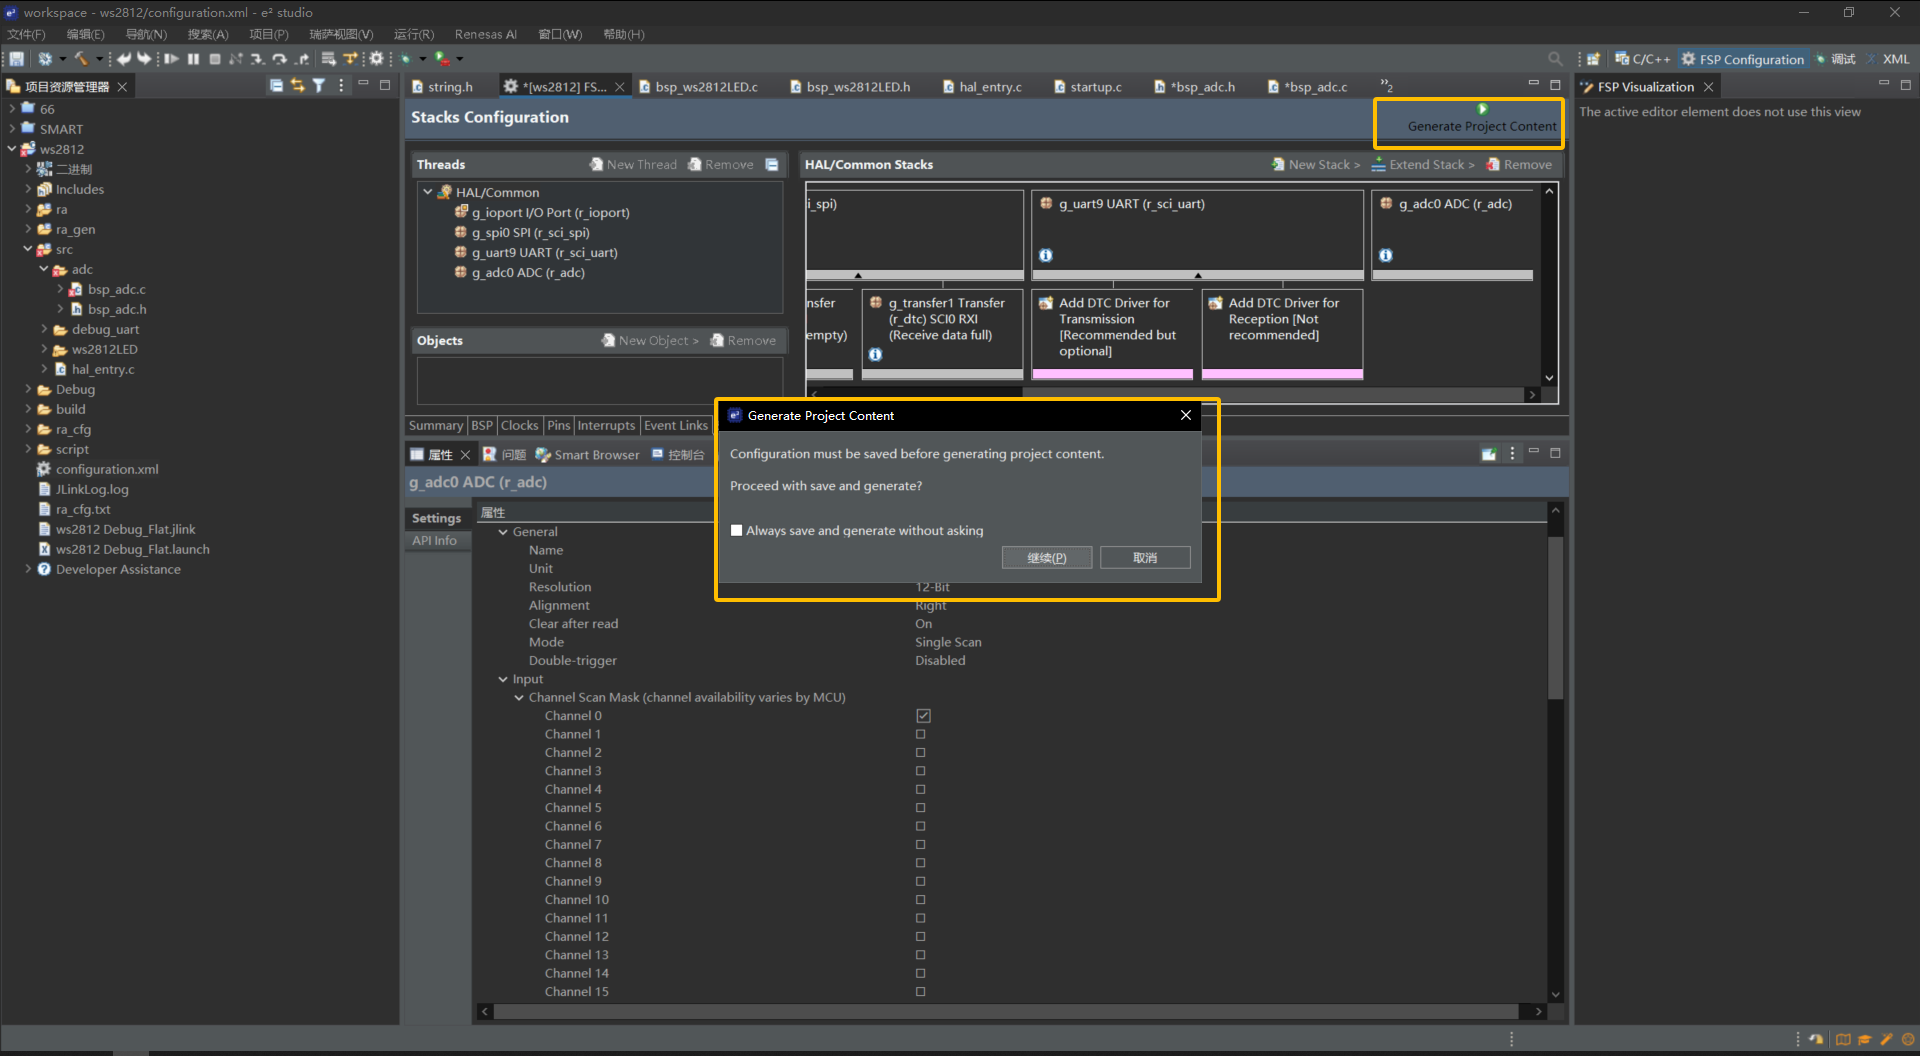Click the properties panel vertical scrollbar
This screenshot has width=1920, height=1056.
(1555, 618)
